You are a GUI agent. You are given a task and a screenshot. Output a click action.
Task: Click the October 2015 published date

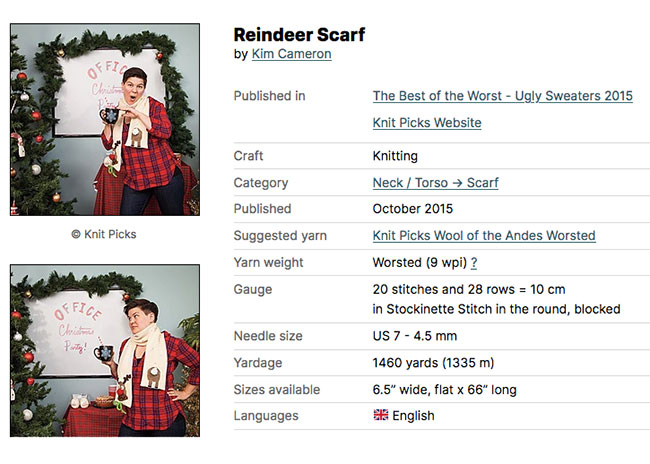point(412,209)
